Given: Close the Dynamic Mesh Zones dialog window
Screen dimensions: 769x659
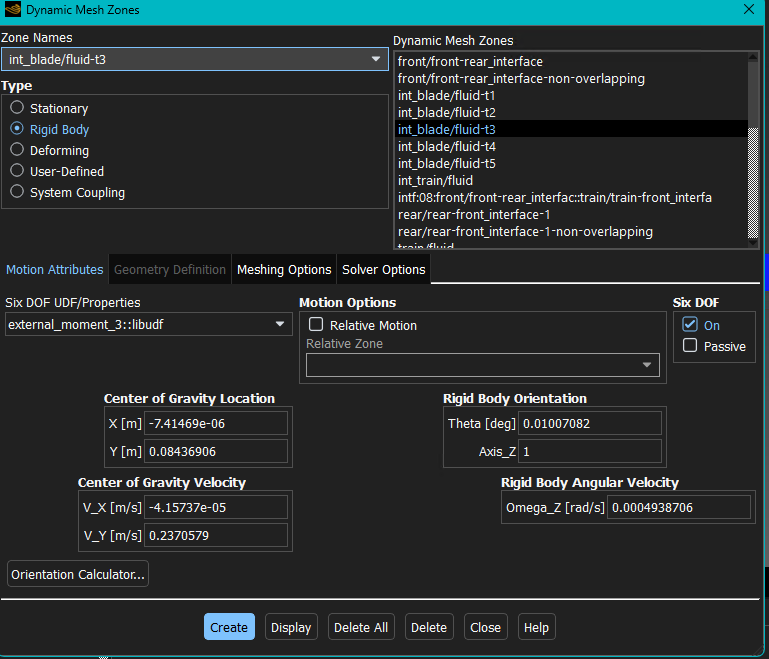Looking at the screenshot, I should pyautogui.click(x=749, y=10).
